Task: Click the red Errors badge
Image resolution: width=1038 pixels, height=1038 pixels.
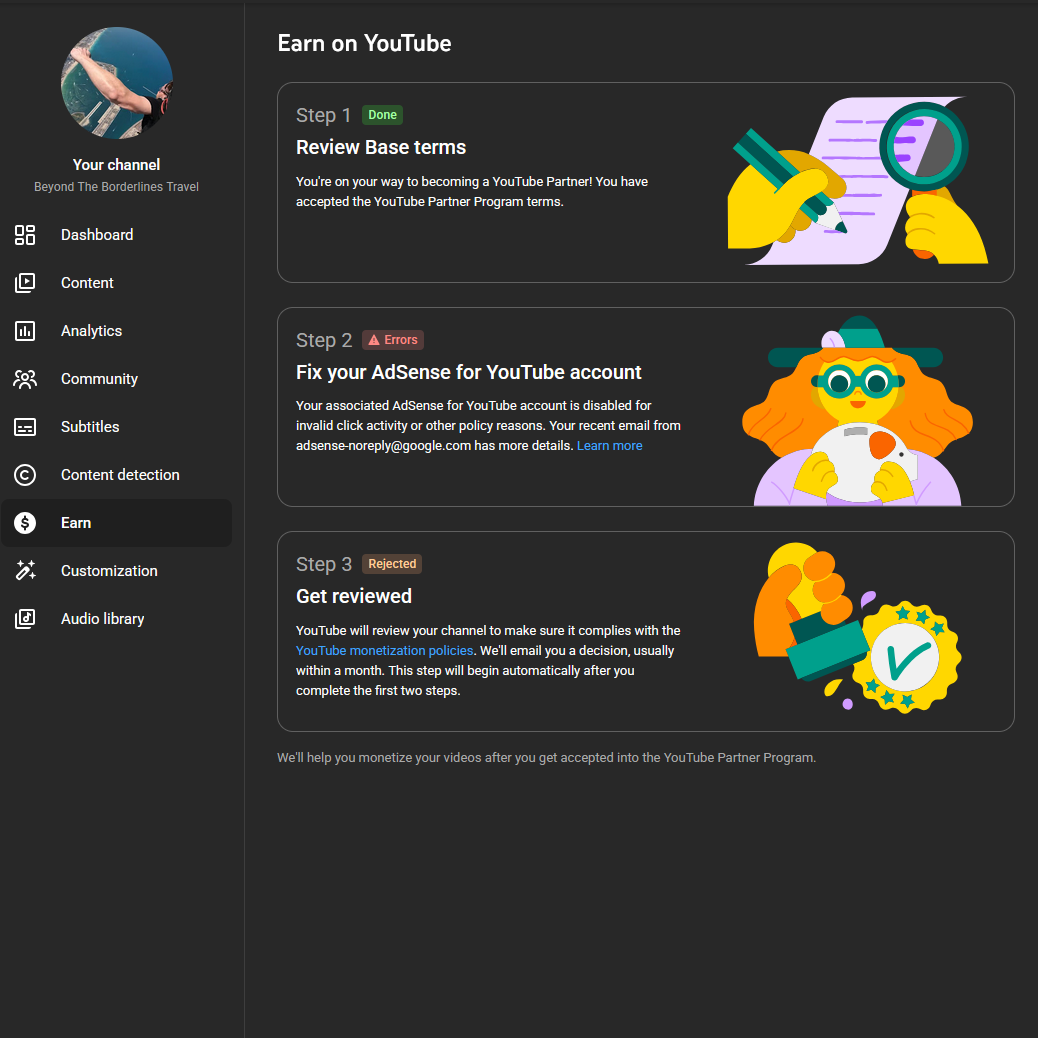Action: pyautogui.click(x=393, y=340)
